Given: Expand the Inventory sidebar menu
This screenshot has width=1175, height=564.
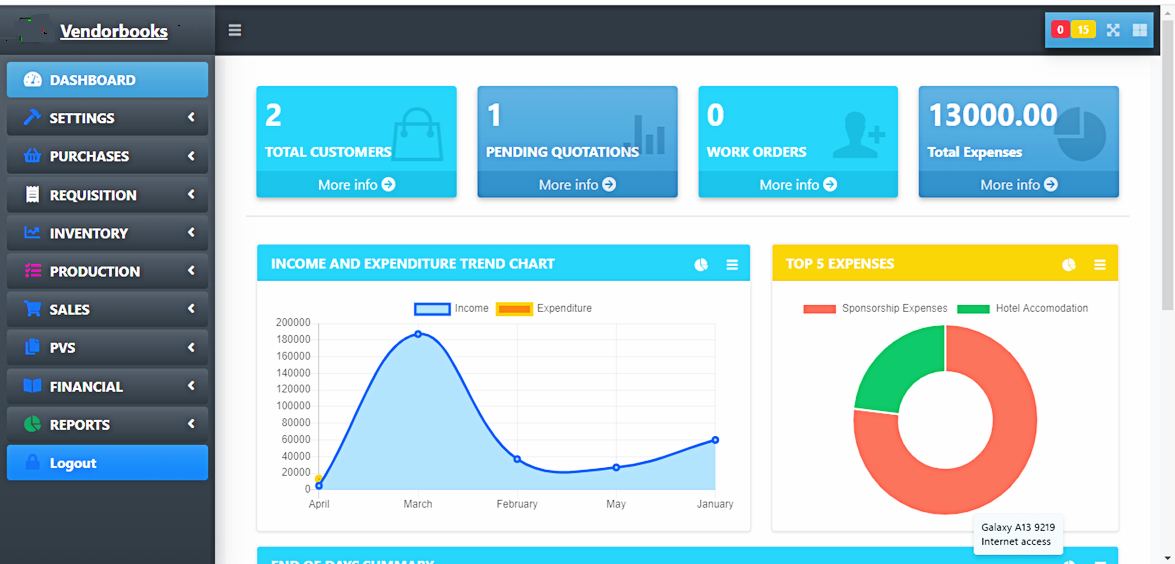Looking at the screenshot, I should click(107, 233).
